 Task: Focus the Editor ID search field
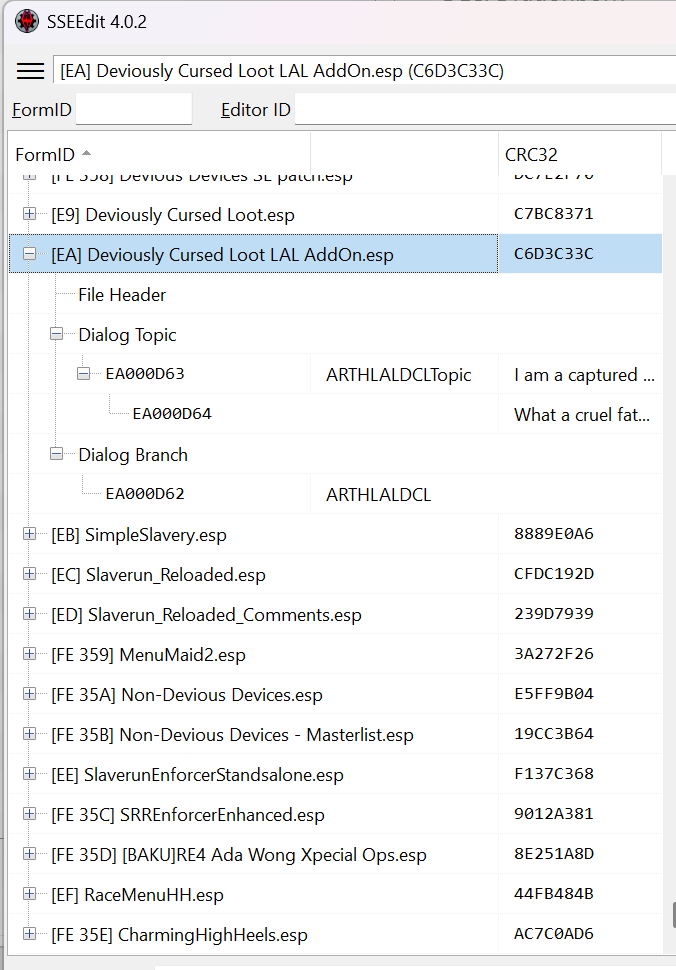(x=485, y=109)
